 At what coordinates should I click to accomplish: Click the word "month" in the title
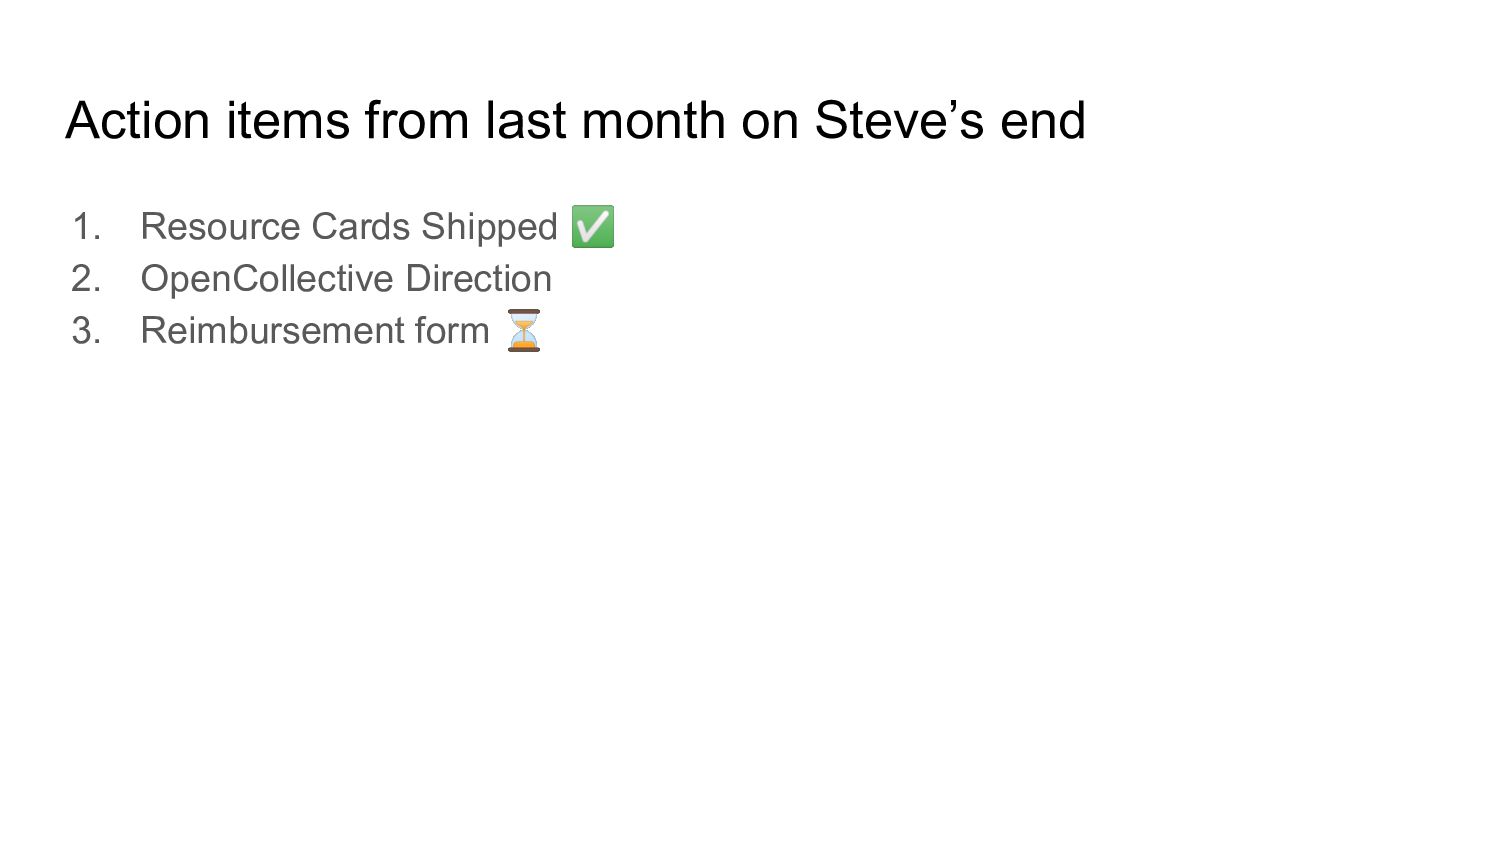pos(653,121)
